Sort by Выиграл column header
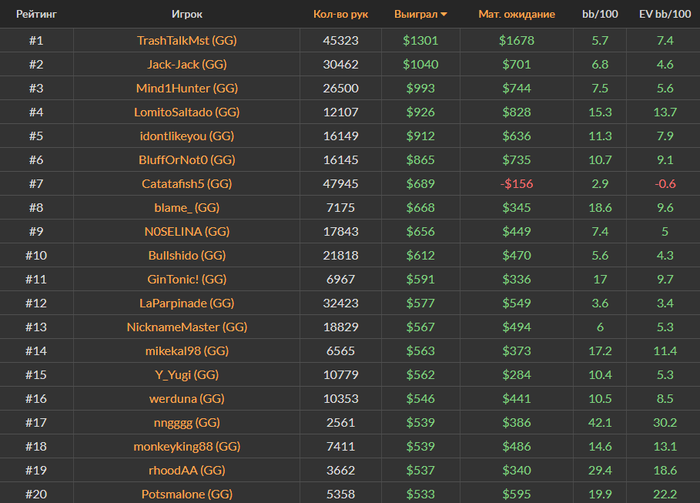The image size is (700, 503). (x=416, y=14)
